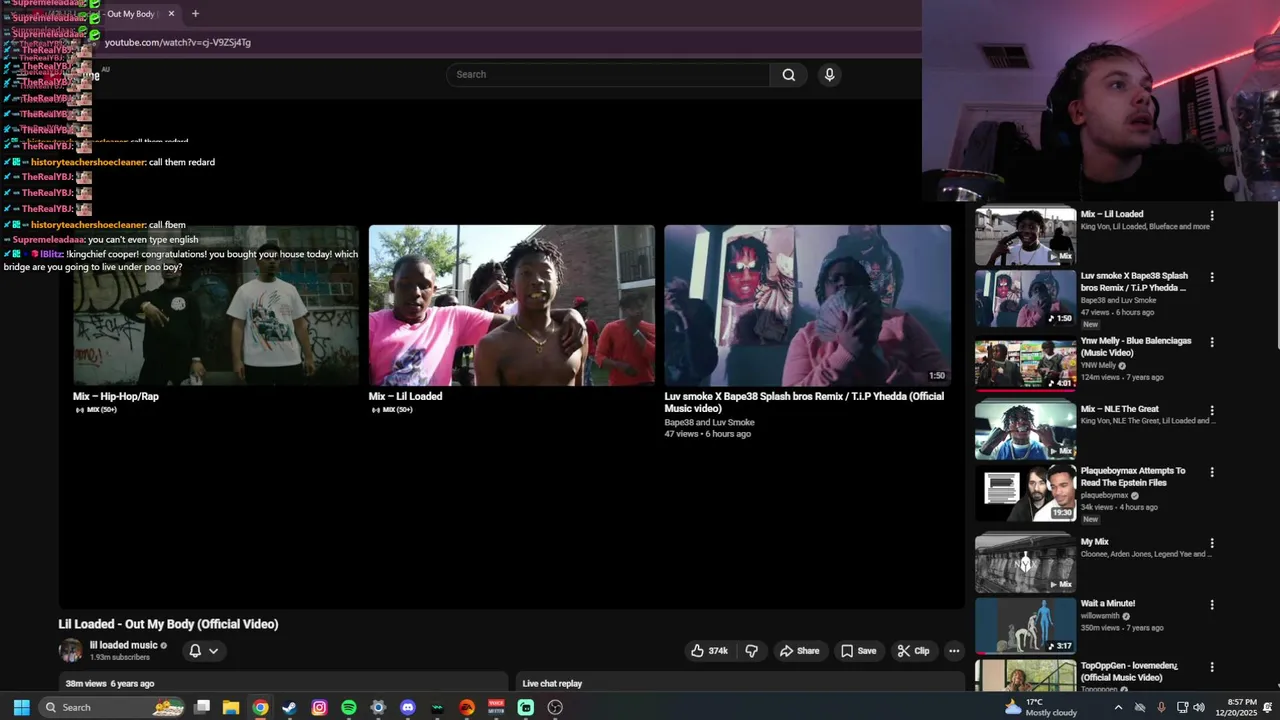Open a new browser tab
1280x720 pixels.
(195, 14)
